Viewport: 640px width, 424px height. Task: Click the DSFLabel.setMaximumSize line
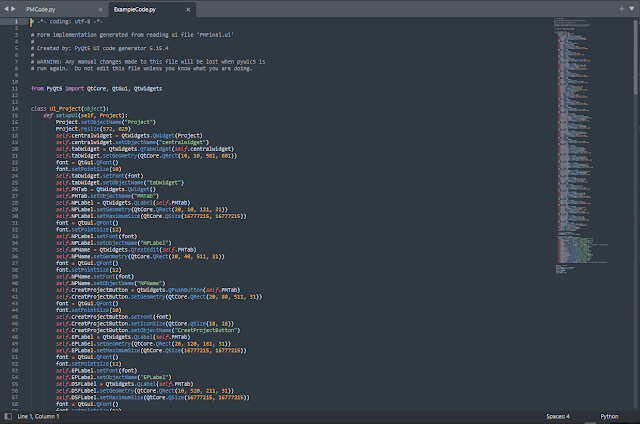[153, 397]
